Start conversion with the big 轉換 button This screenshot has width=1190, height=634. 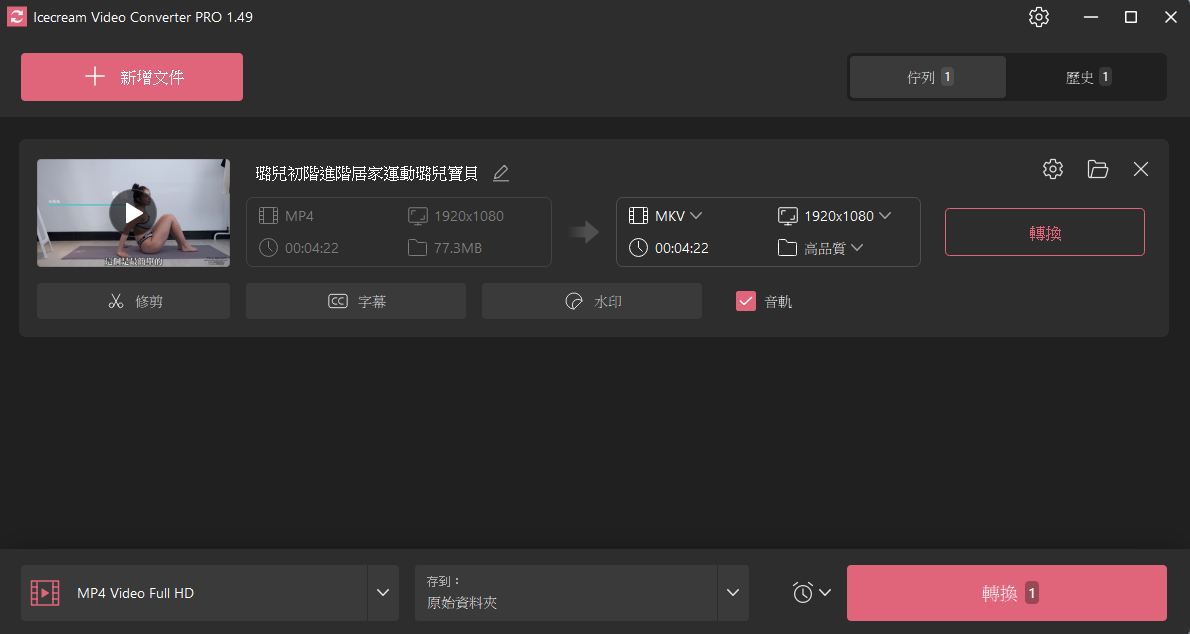[x=1006, y=592]
